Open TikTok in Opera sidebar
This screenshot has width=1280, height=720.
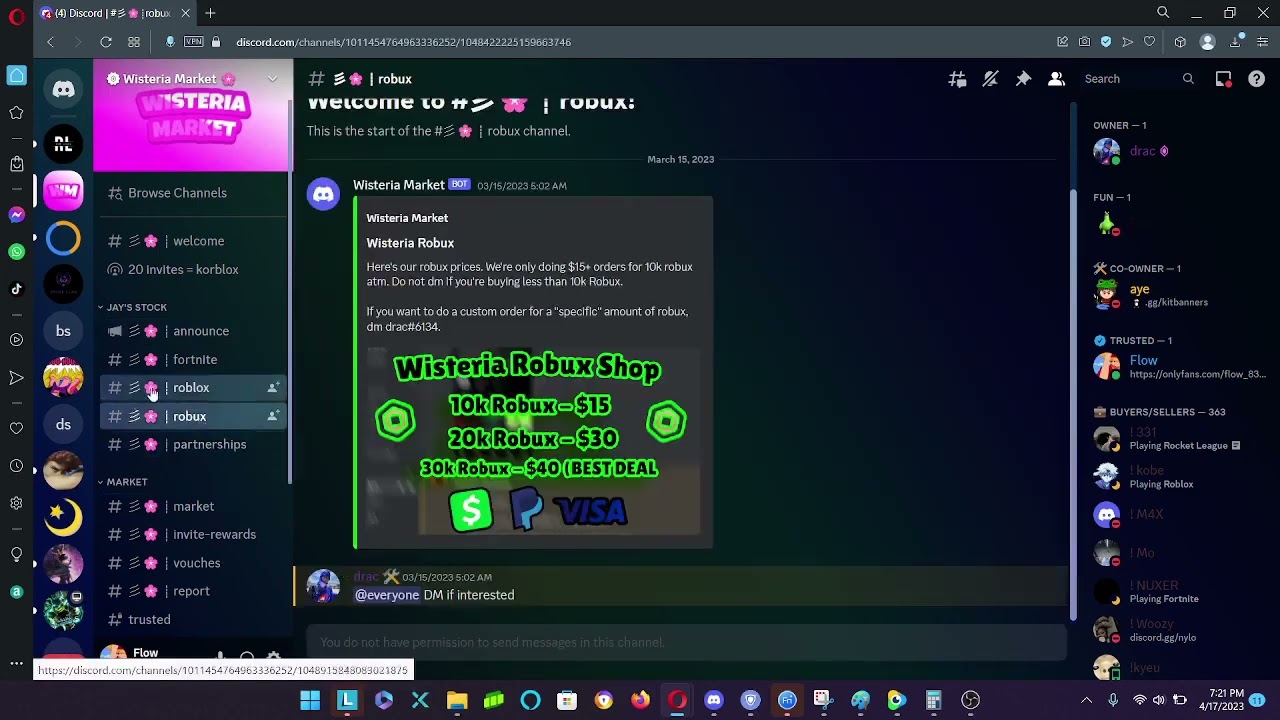coord(16,289)
